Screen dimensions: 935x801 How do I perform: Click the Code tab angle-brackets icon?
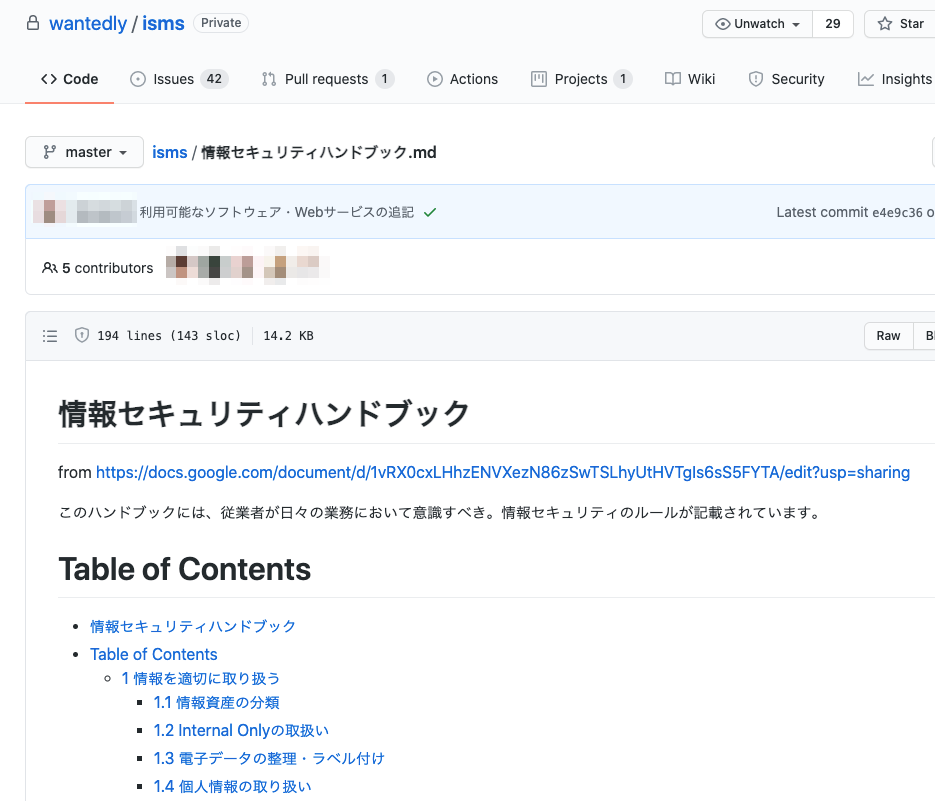(49, 79)
